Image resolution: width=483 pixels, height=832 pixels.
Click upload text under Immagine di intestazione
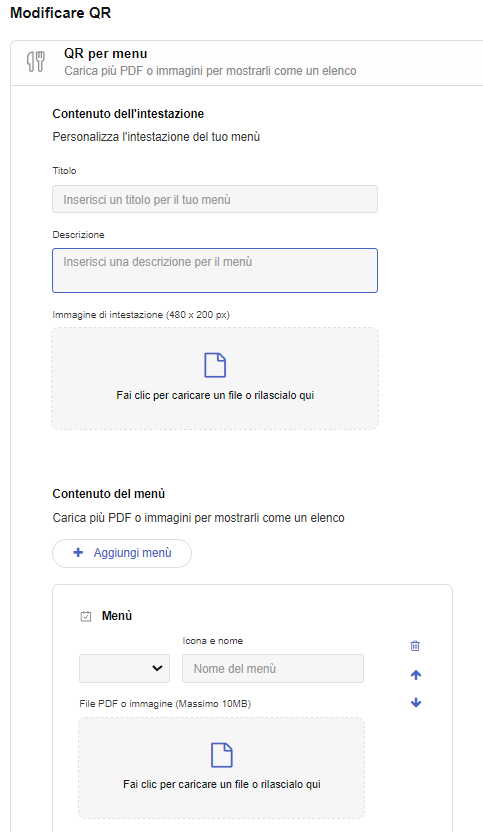(x=215, y=395)
